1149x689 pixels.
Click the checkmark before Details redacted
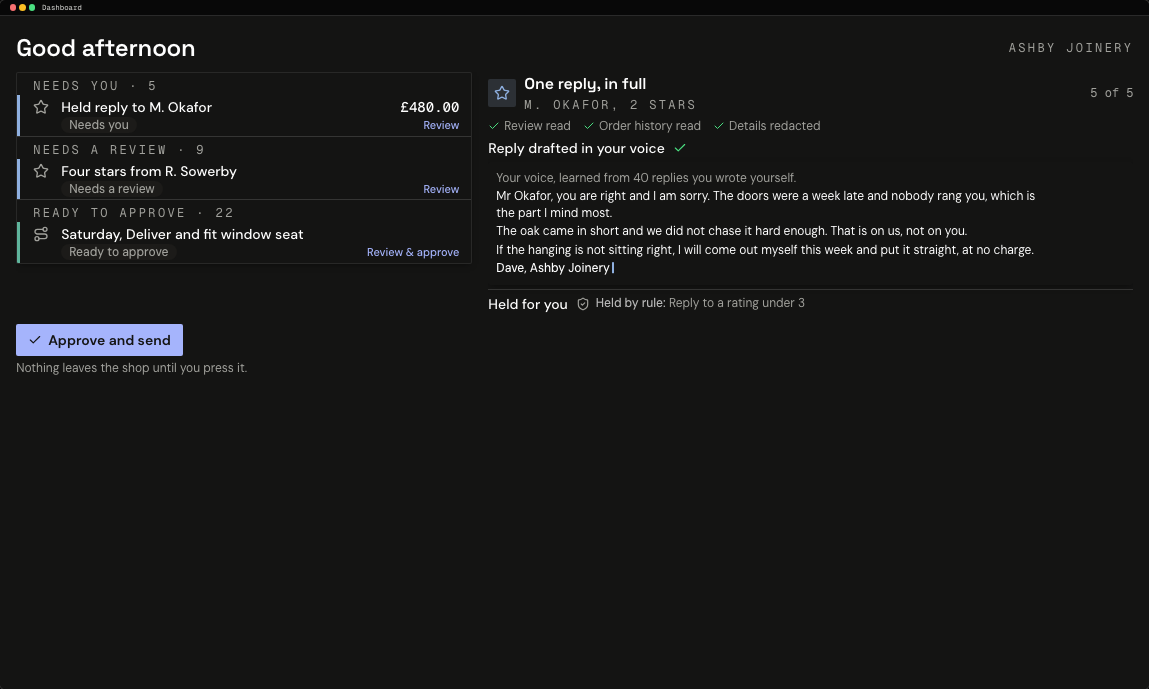pos(719,126)
